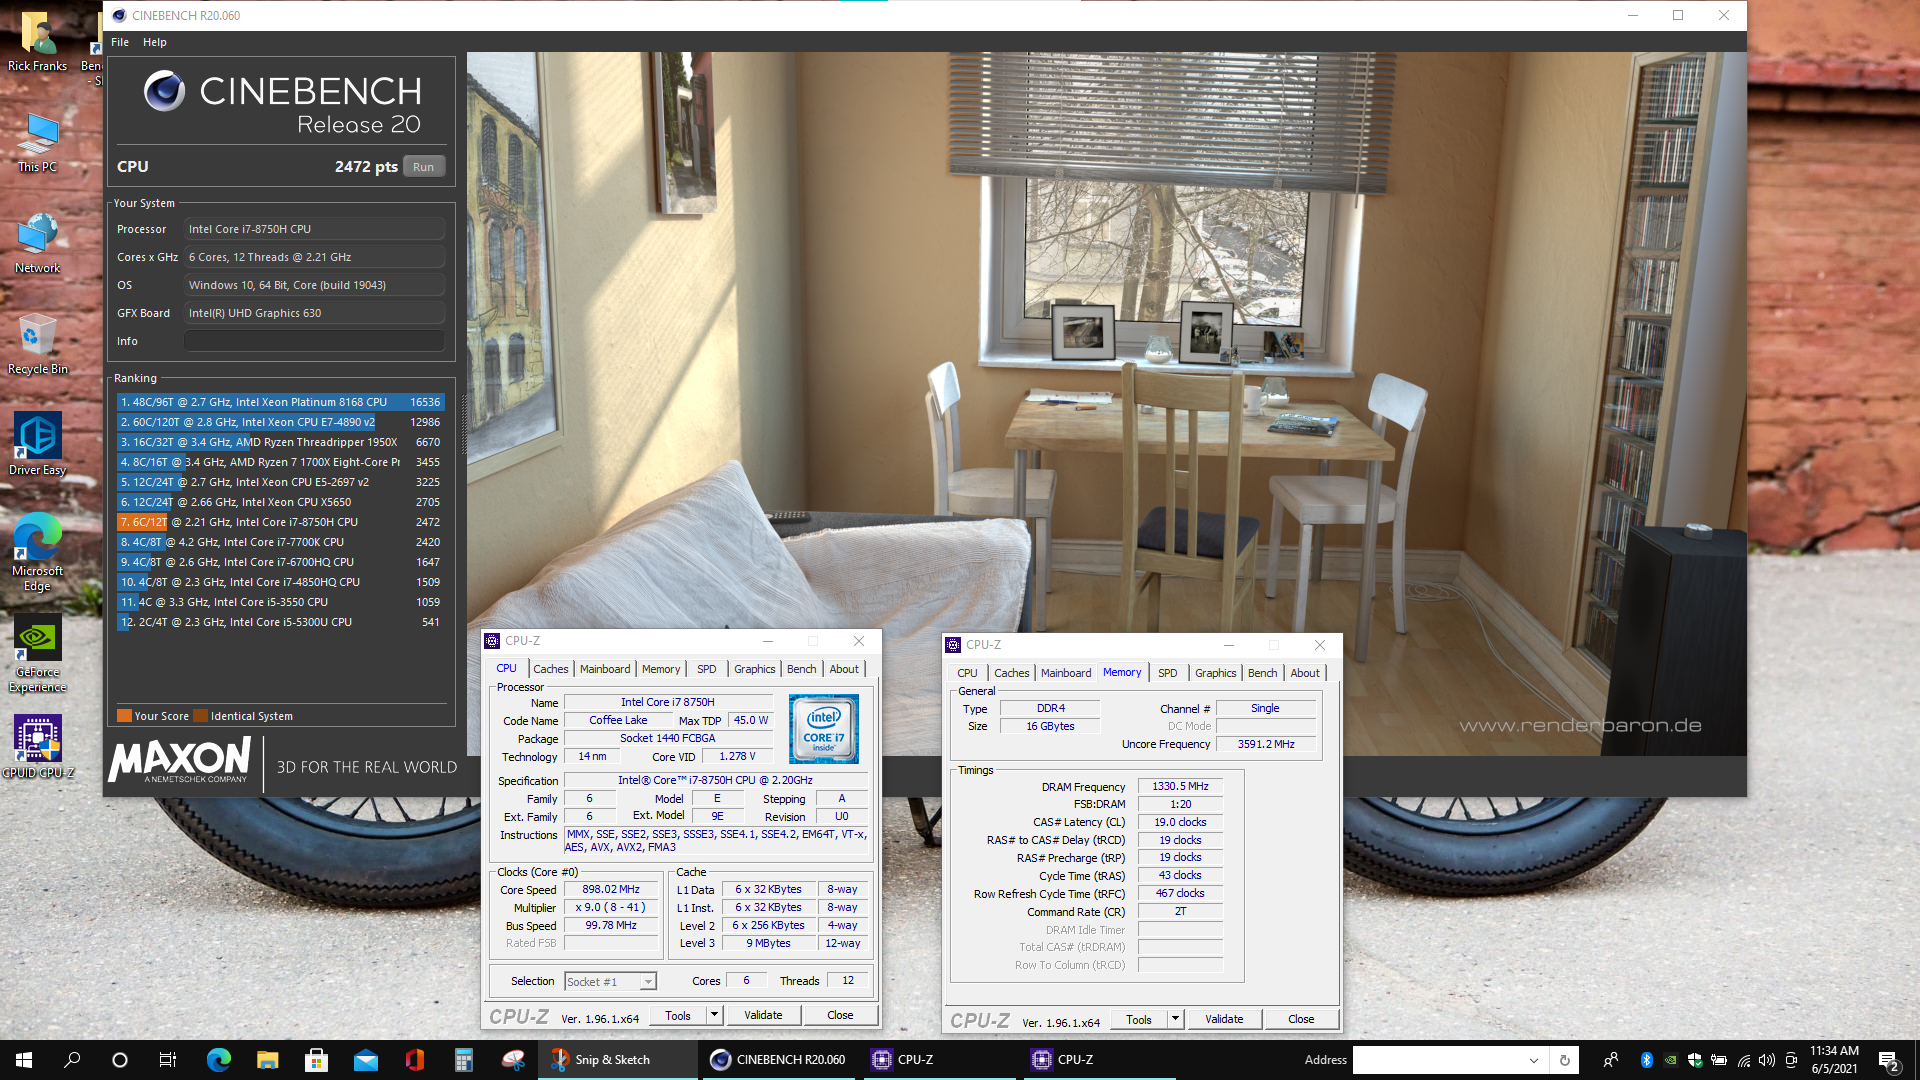Launch CPUID CPU-Z desktop shortcut
This screenshot has height=1080, width=1920.
[37, 747]
